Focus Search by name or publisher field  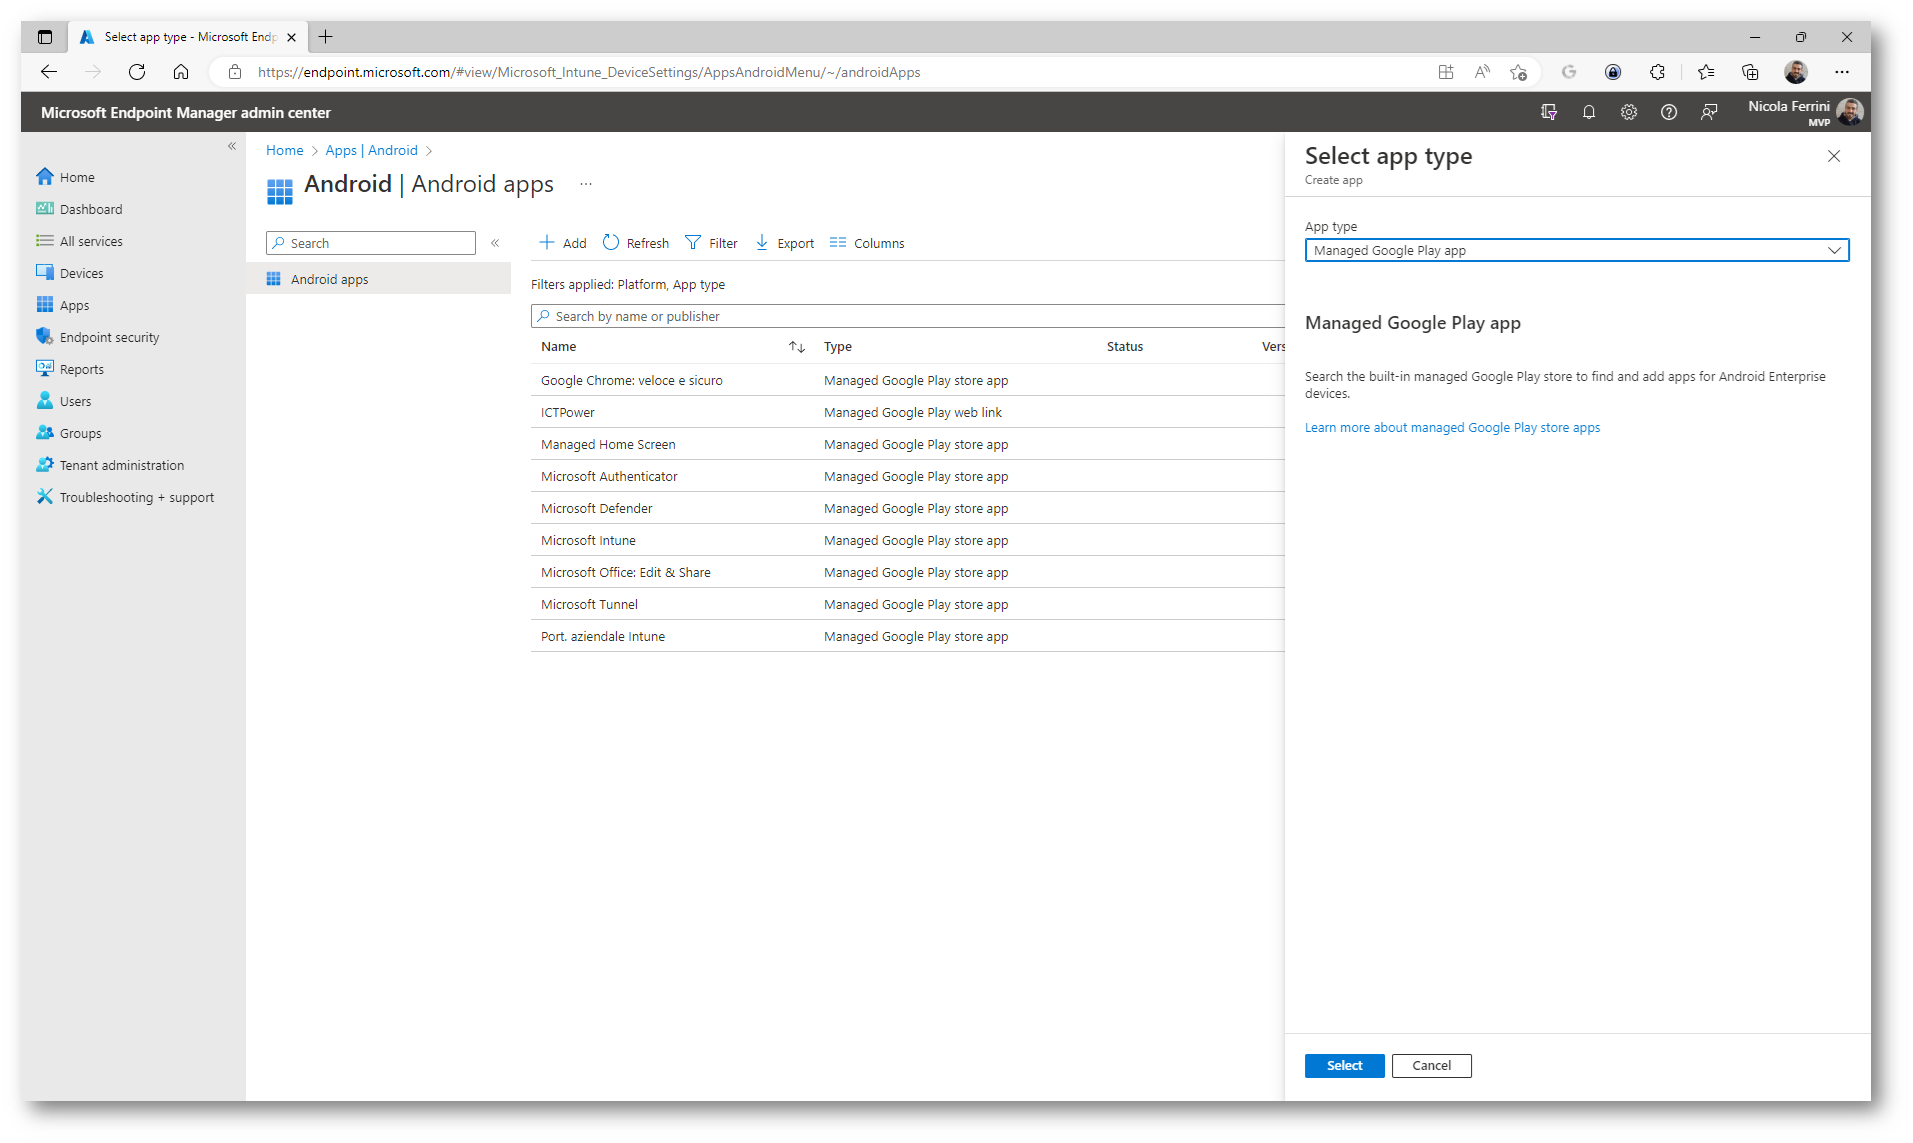tap(908, 316)
